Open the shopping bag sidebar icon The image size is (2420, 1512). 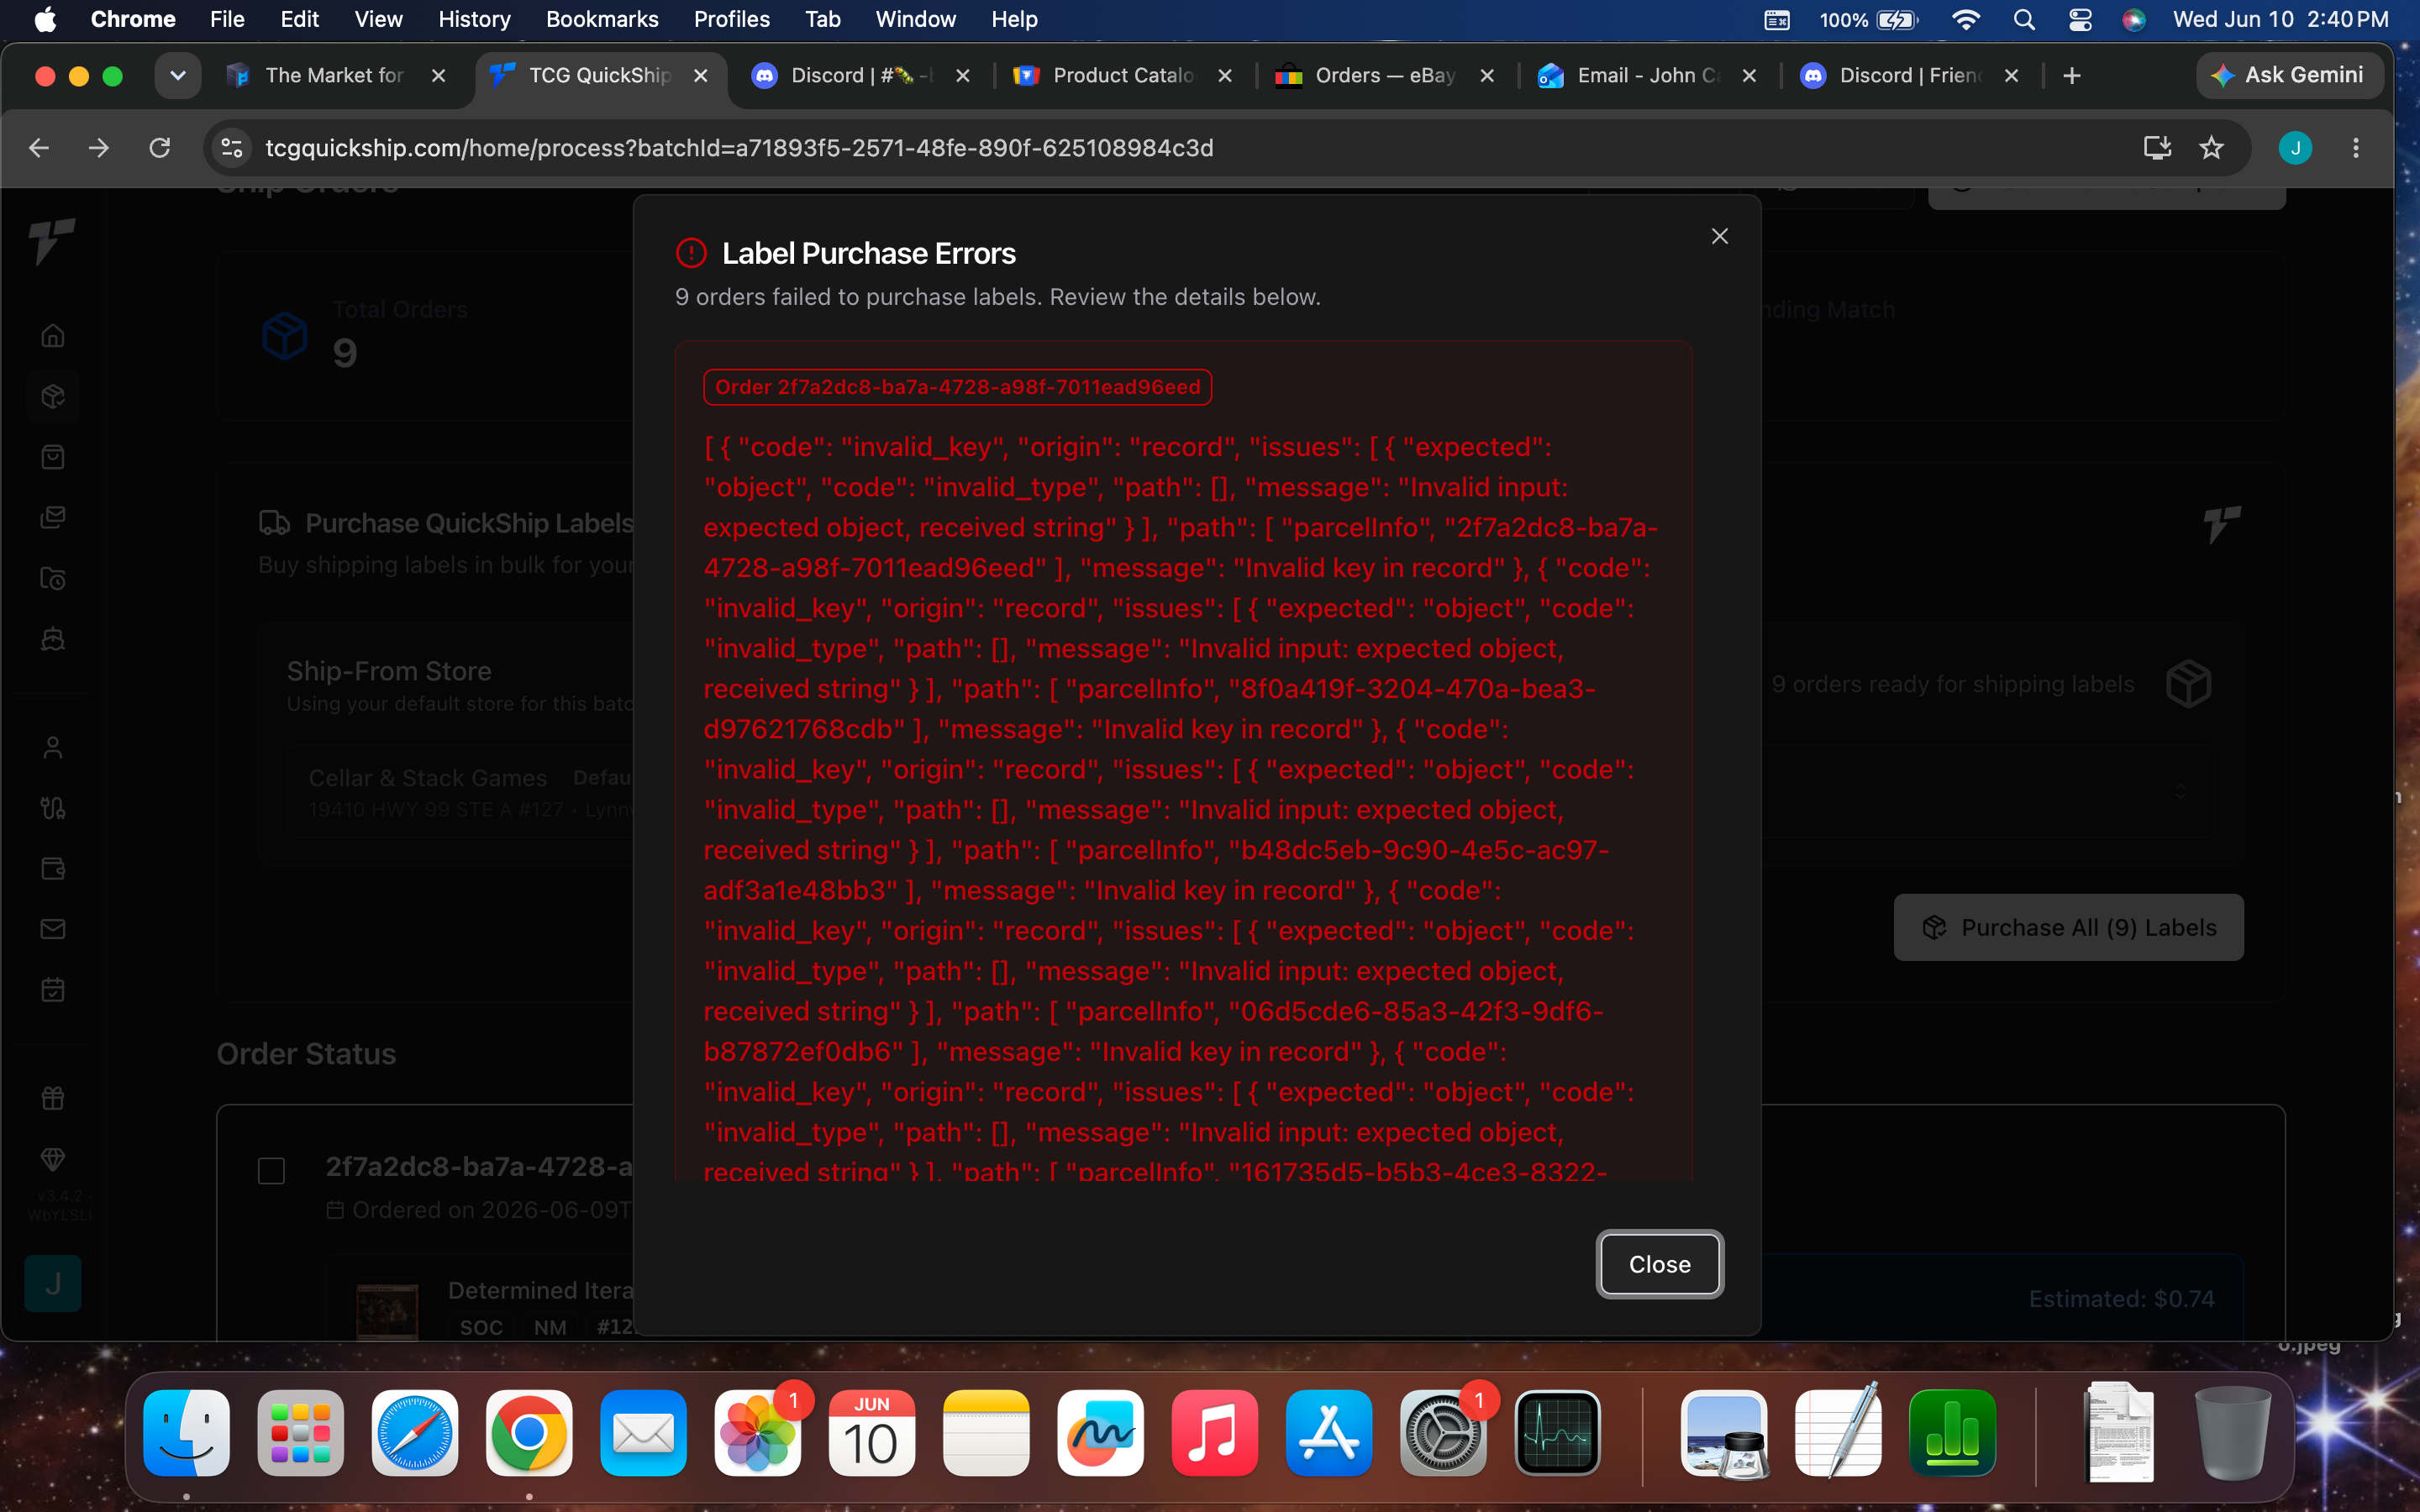[53, 457]
